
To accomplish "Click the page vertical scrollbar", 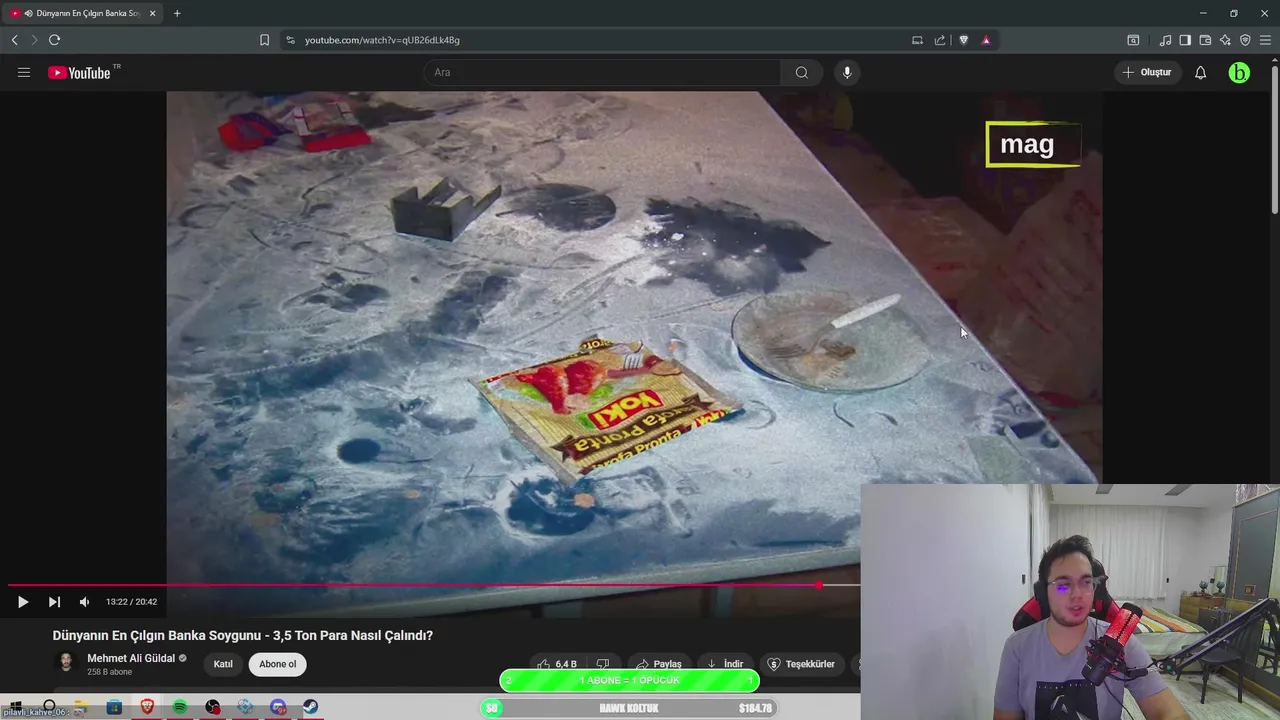I will pyautogui.click(x=1274, y=140).
